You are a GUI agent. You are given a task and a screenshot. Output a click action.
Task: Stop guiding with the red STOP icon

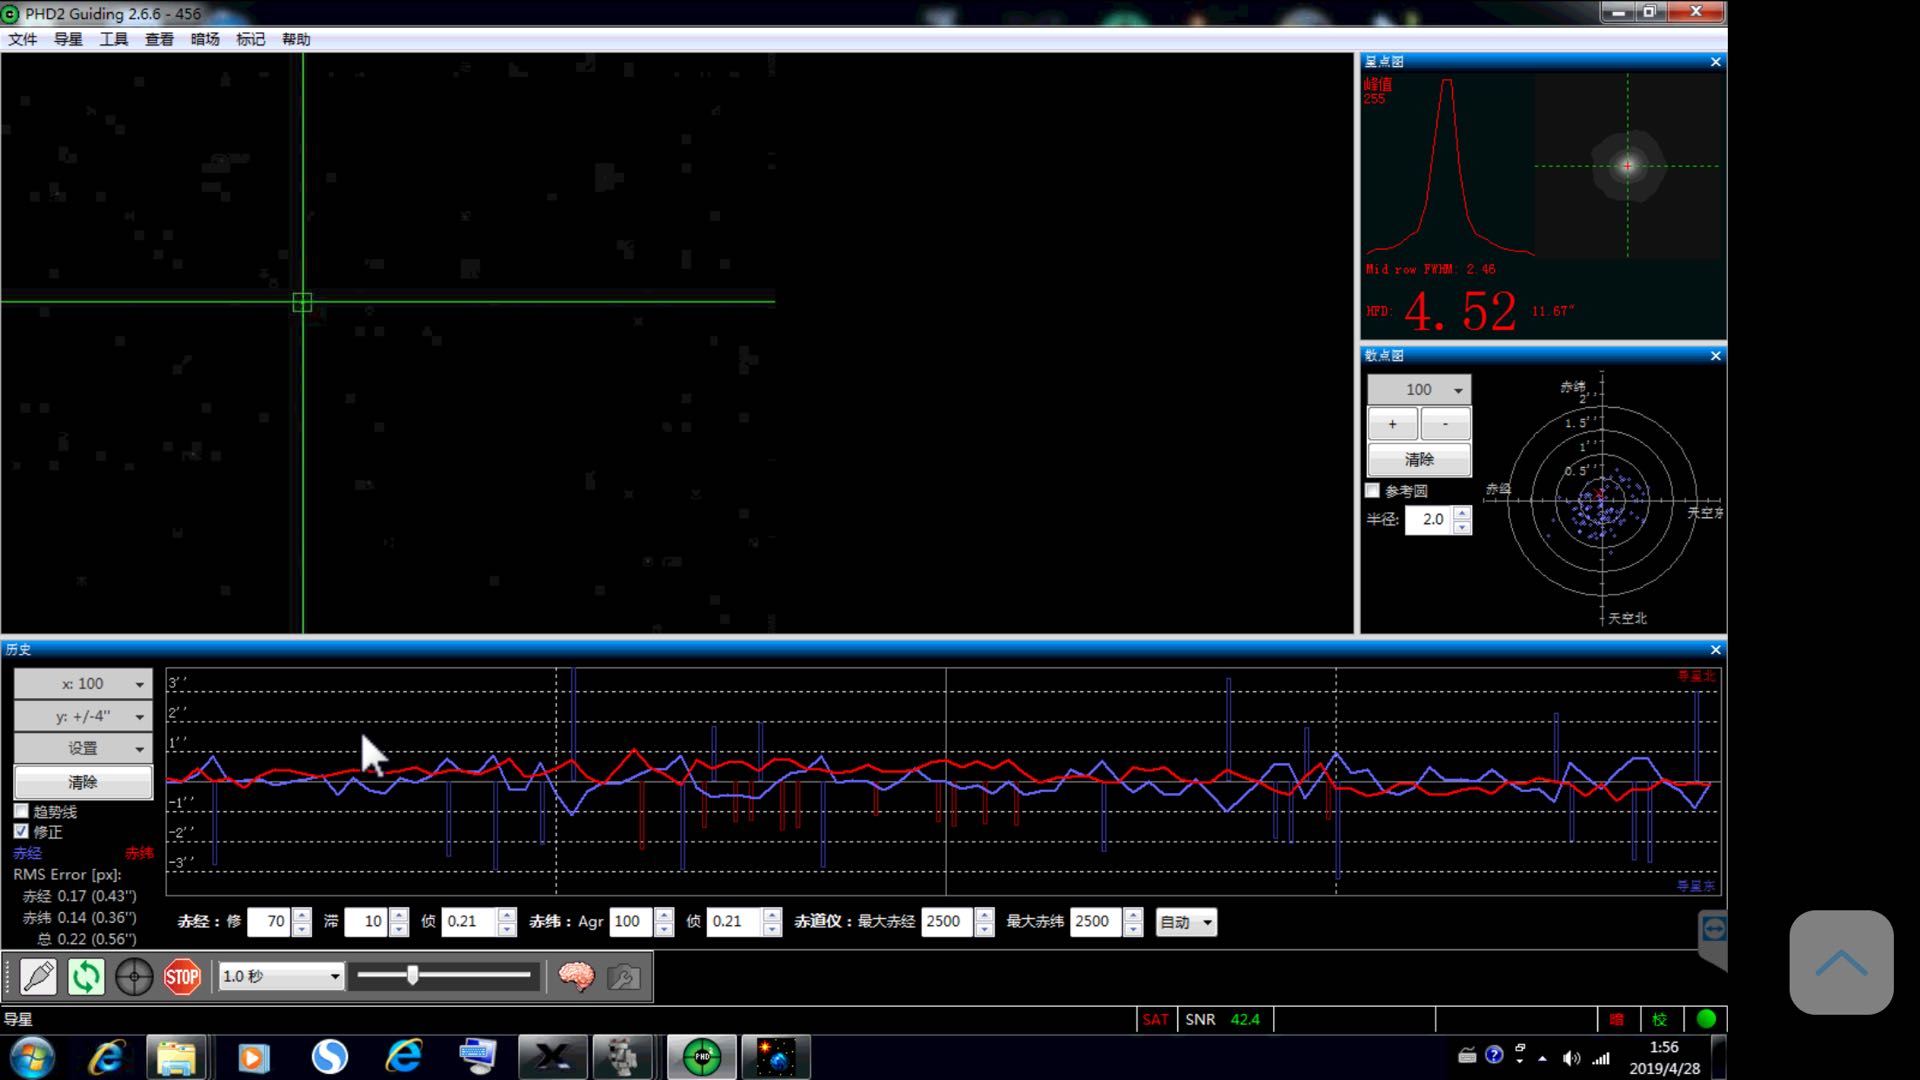[182, 976]
